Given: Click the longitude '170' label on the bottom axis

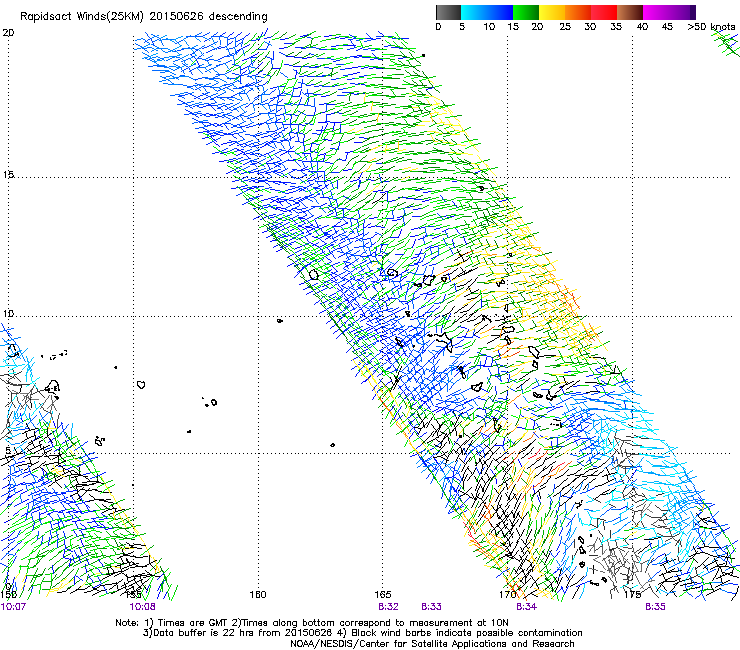Looking at the screenshot, I should pyautogui.click(x=507, y=594).
